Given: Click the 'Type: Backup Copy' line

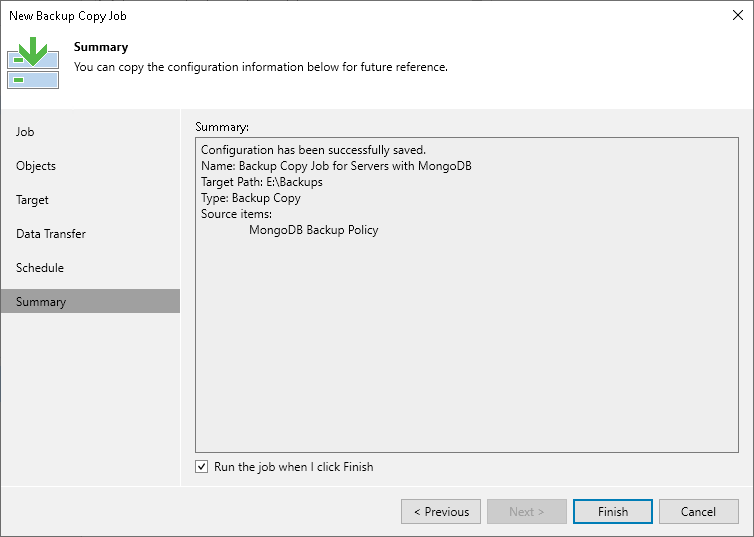Looking at the screenshot, I should click(x=251, y=198).
